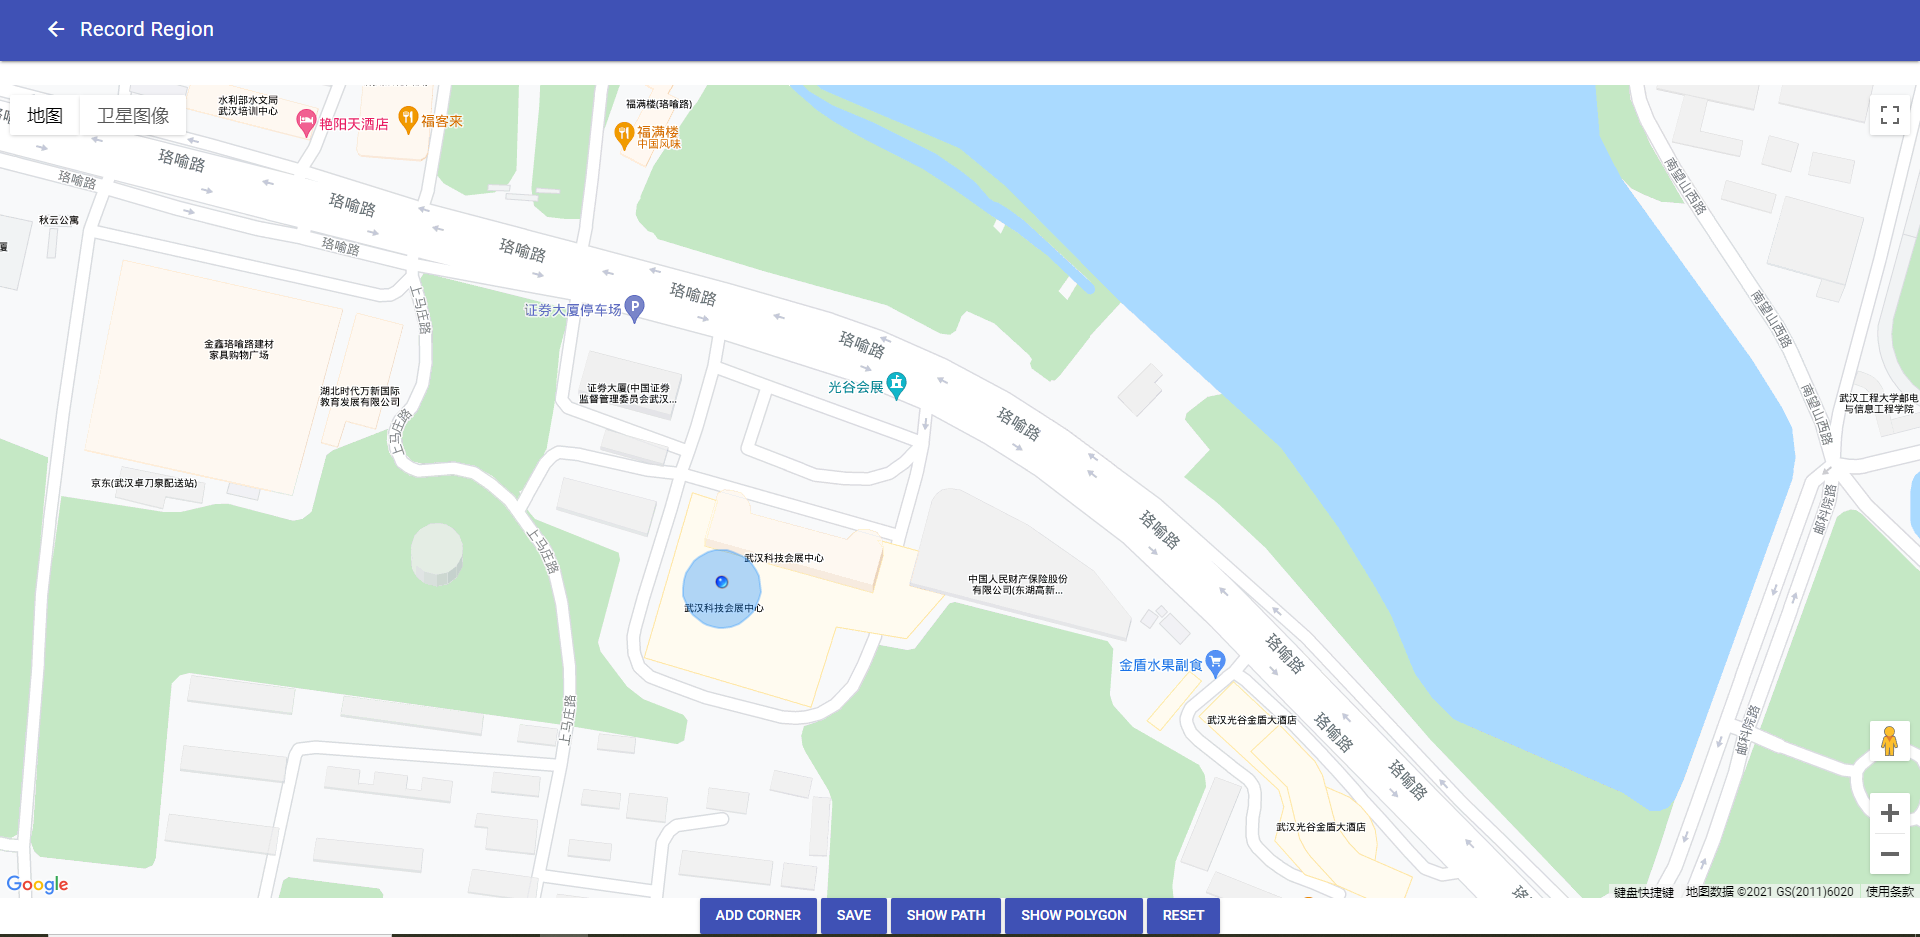The height and width of the screenshot is (937, 1920).
Task: Click the 中国人民财产保险 building label
Action: 1018,584
